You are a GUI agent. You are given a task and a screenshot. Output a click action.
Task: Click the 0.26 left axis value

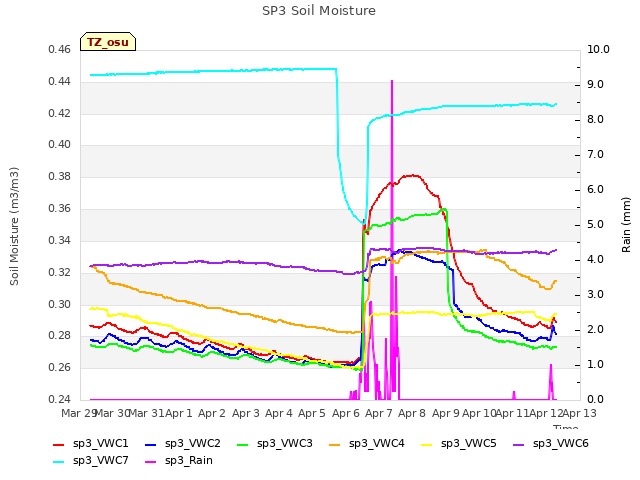[x=60, y=367]
